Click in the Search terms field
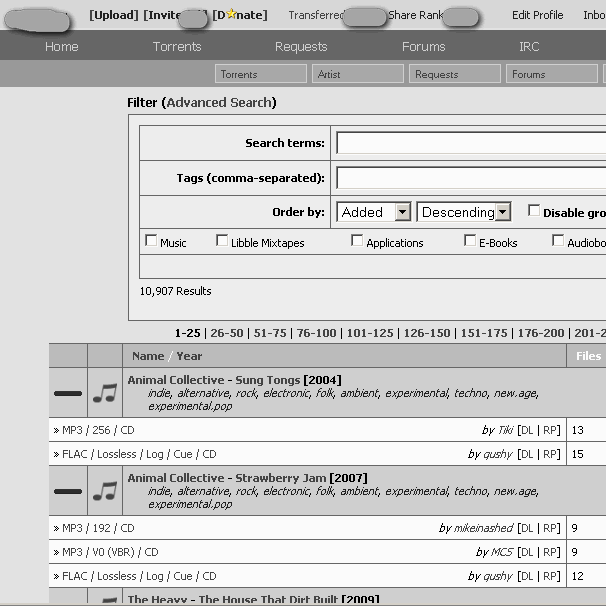The image size is (606, 606). [x=471, y=143]
